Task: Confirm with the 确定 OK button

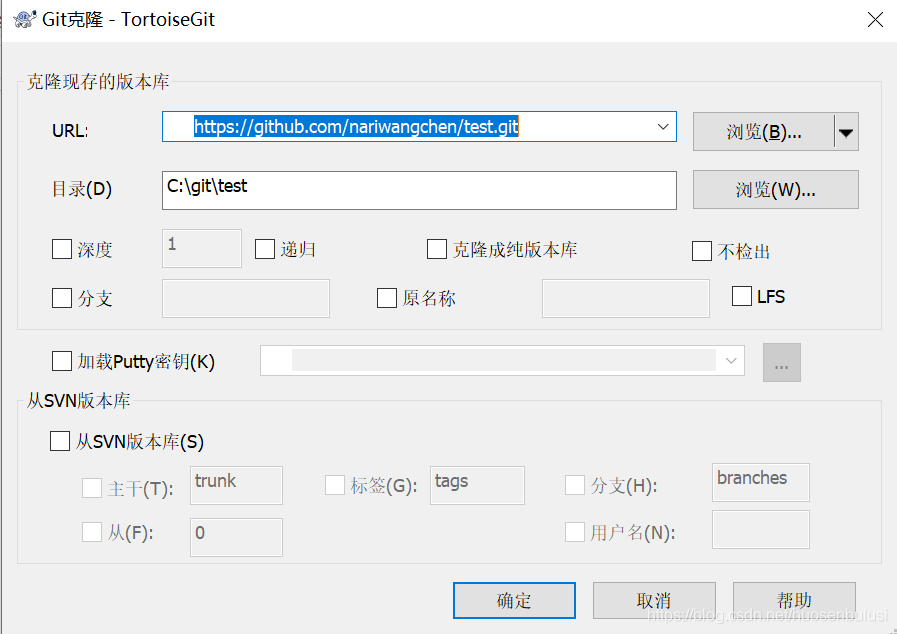Action: pyautogui.click(x=514, y=600)
